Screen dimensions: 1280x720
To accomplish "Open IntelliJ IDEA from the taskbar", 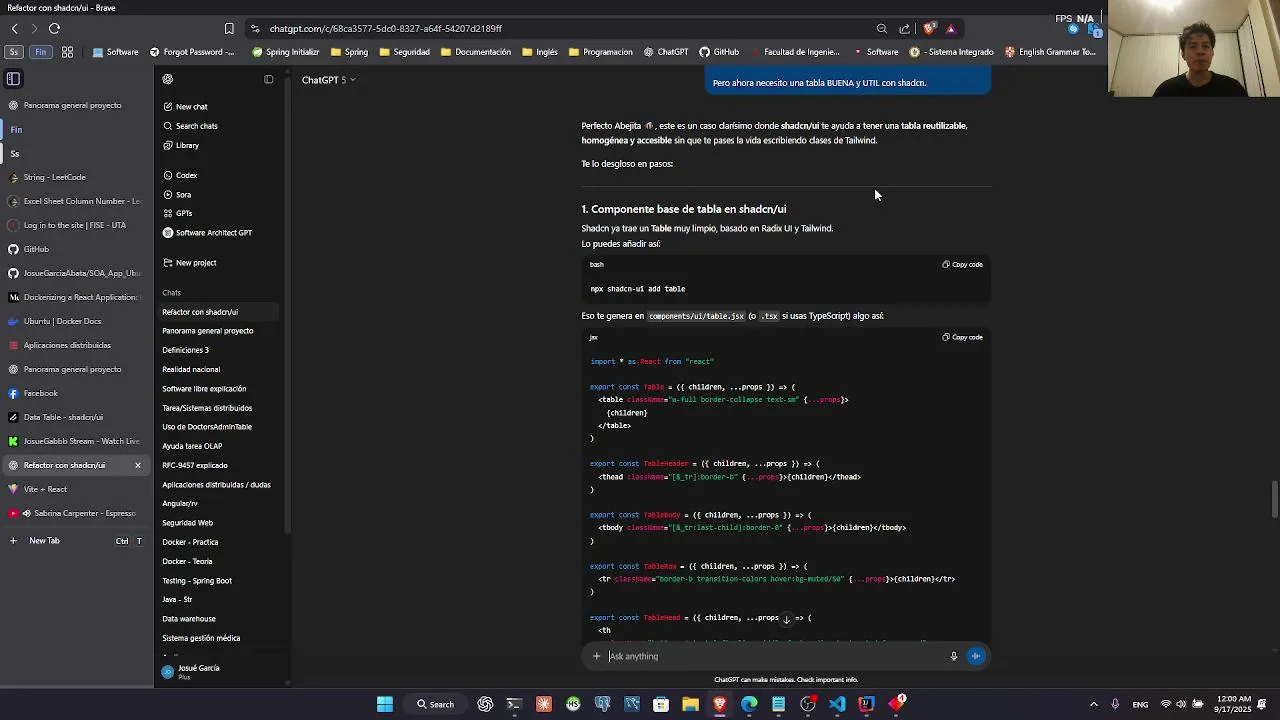I will pyautogui.click(x=866, y=705).
